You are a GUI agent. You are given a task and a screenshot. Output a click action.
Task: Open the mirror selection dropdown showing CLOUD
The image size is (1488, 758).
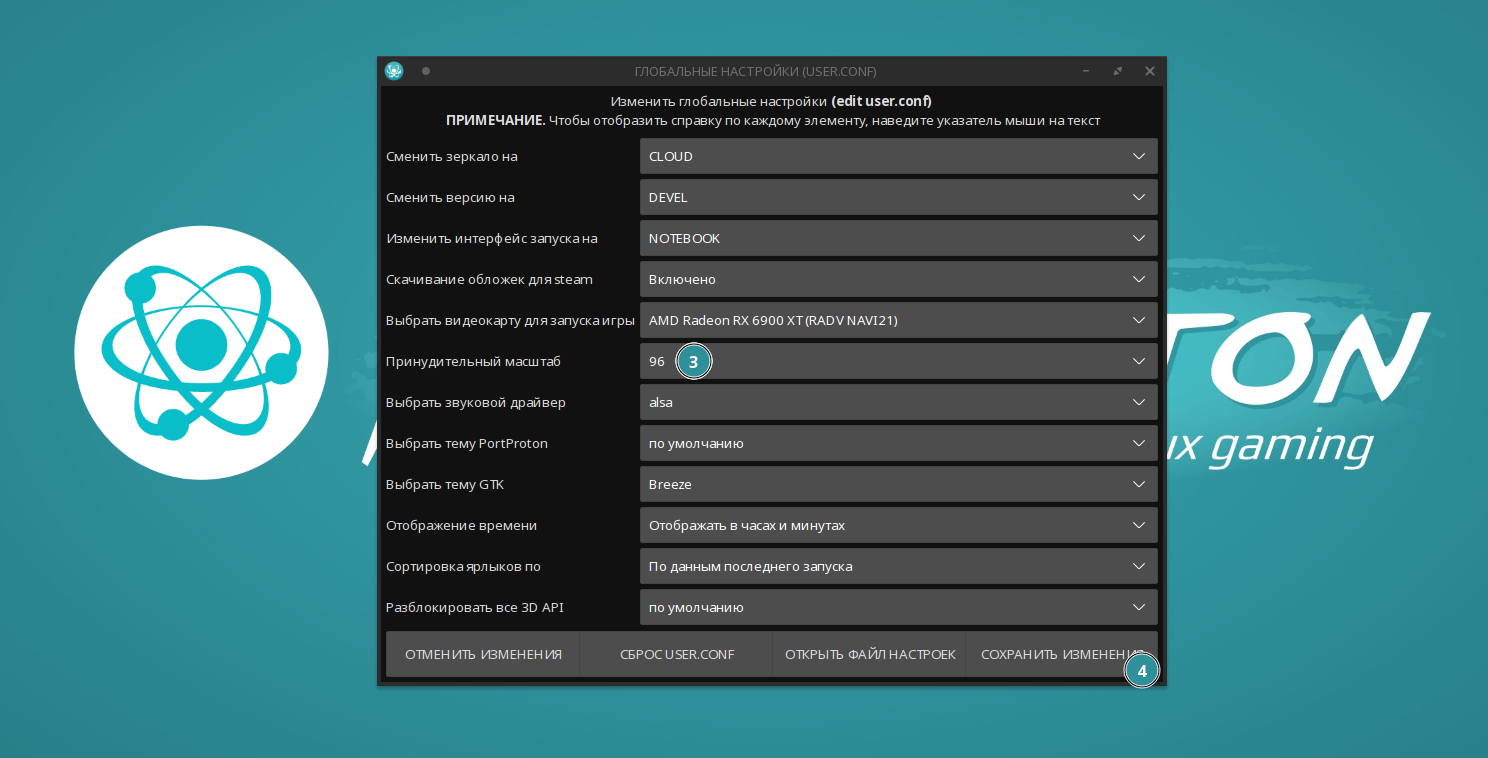click(x=897, y=156)
